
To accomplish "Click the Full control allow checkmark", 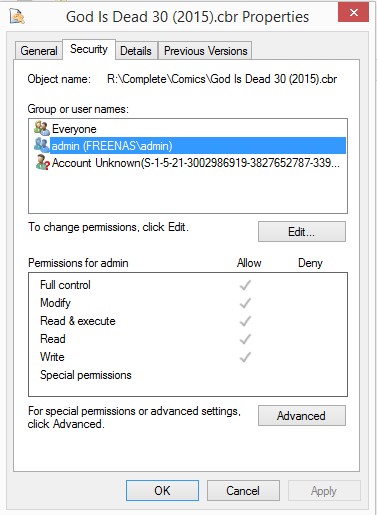I will (x=245, y=285).
